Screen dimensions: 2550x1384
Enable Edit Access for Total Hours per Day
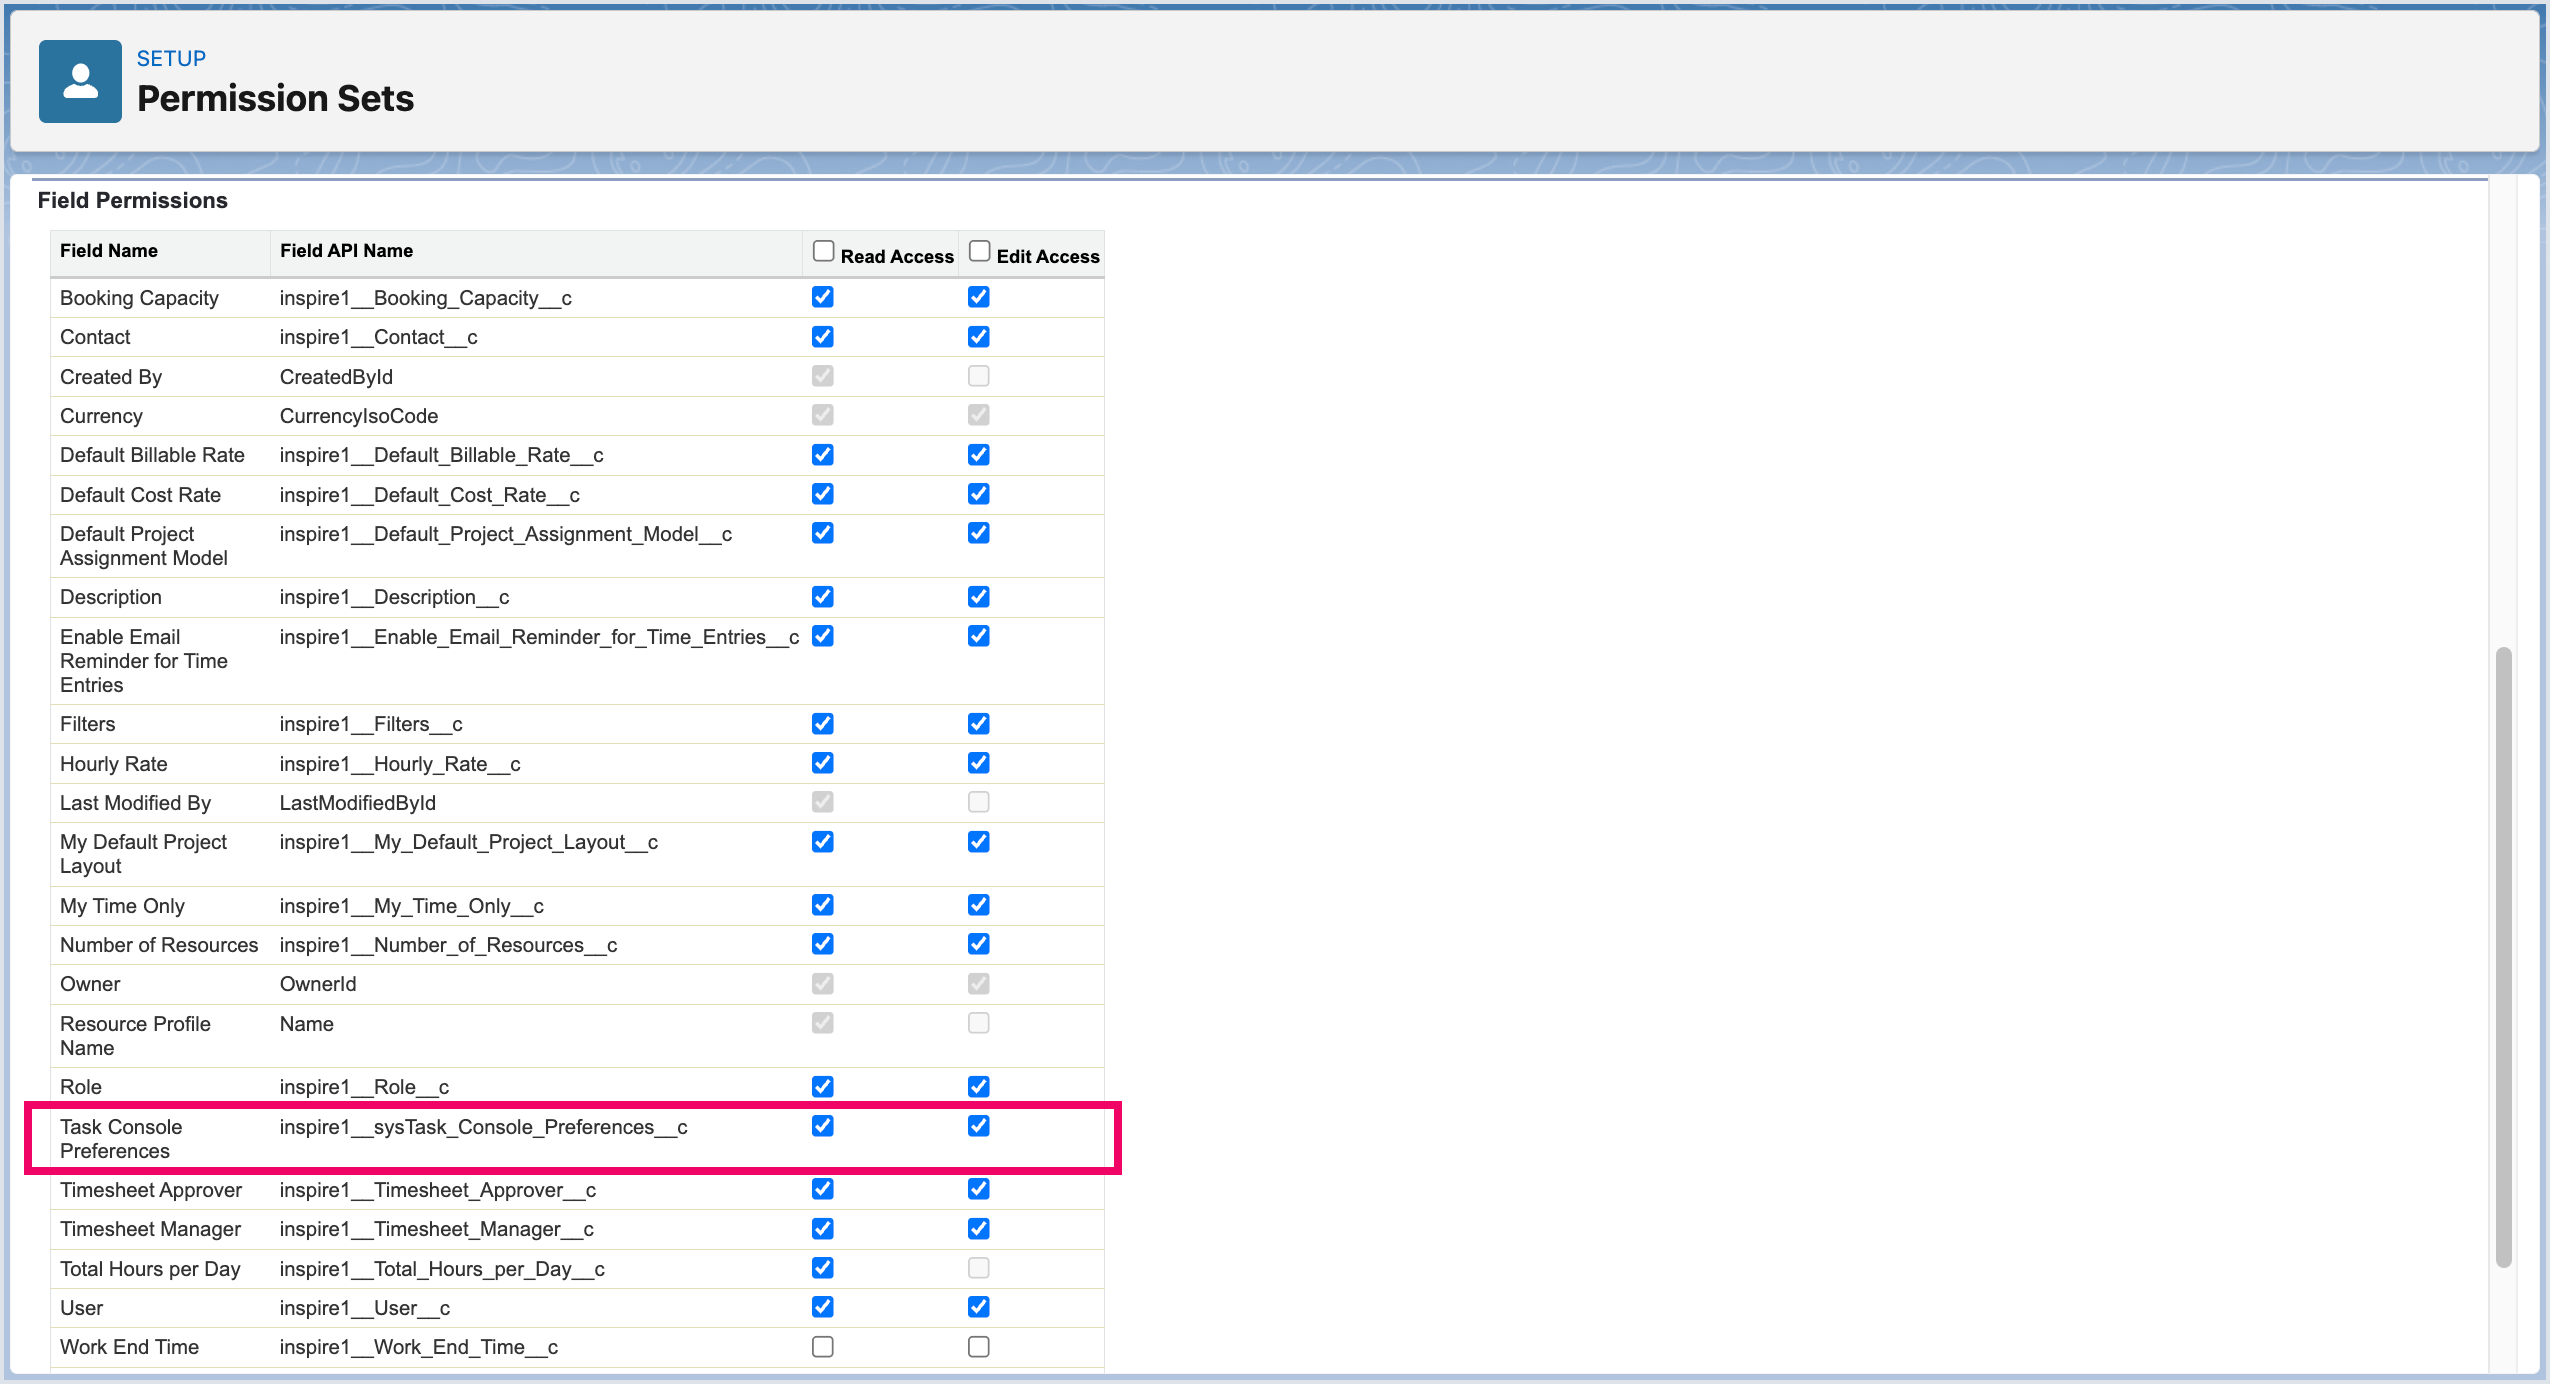(x=979, y=1268)
